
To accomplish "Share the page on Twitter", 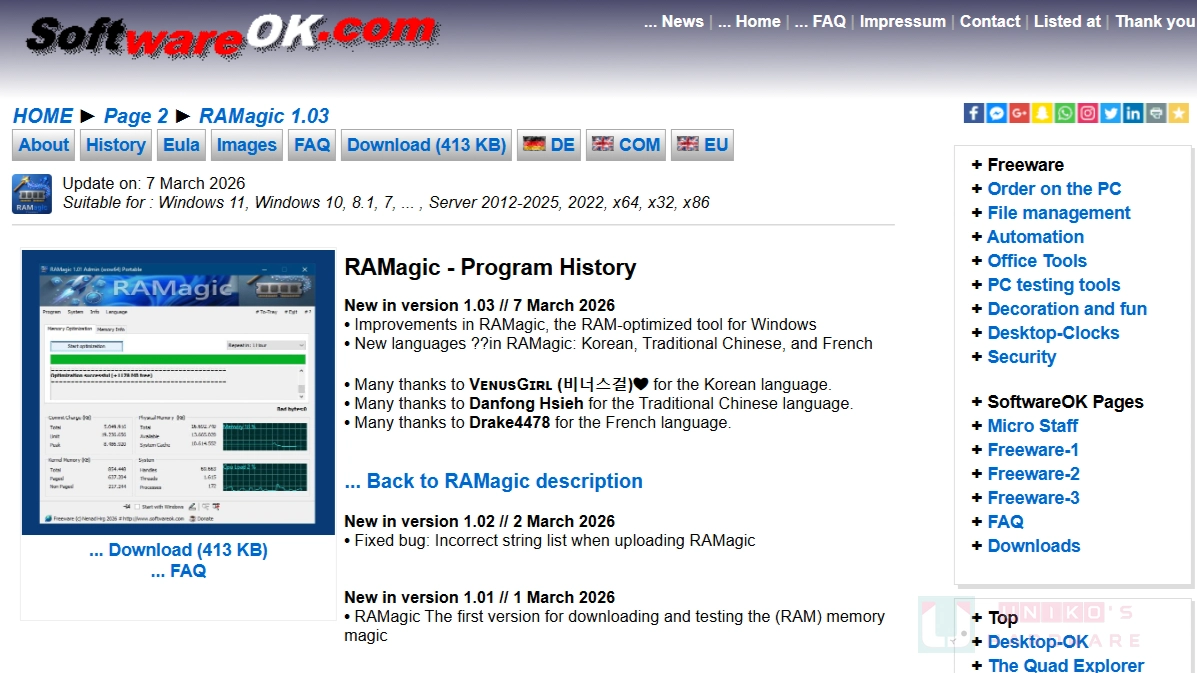I will (1111, 114).
